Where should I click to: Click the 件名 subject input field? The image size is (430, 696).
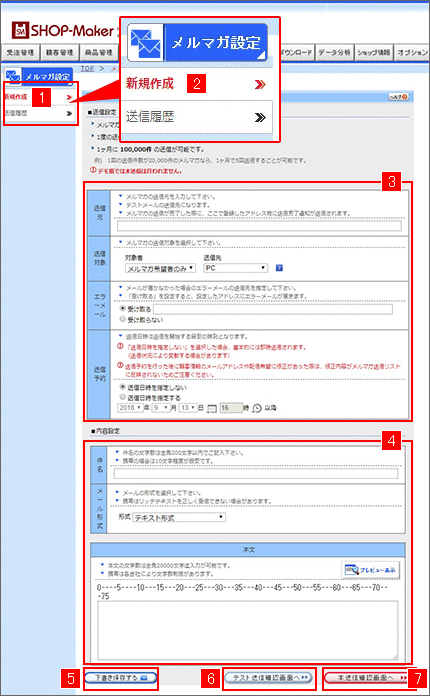[256, 474]
